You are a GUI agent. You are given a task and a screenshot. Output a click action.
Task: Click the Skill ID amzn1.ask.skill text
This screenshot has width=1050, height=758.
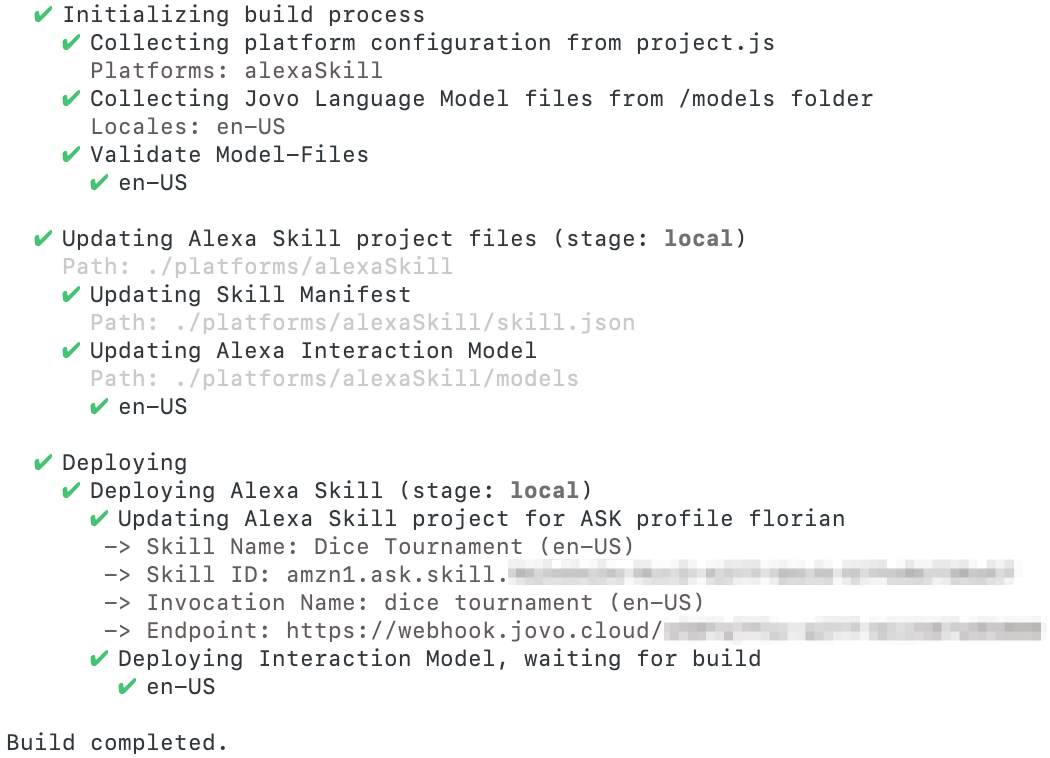click(x=397, y=575)
